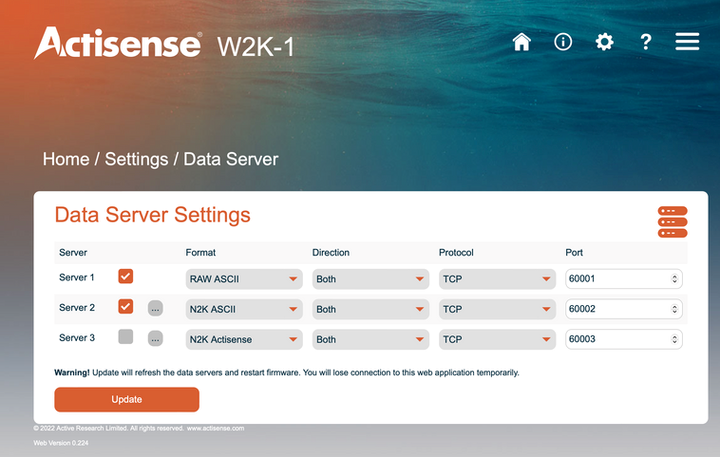Open the hamburger menu
The width and height of the screenshot is (720, 457).
click(x=687, y=41)
